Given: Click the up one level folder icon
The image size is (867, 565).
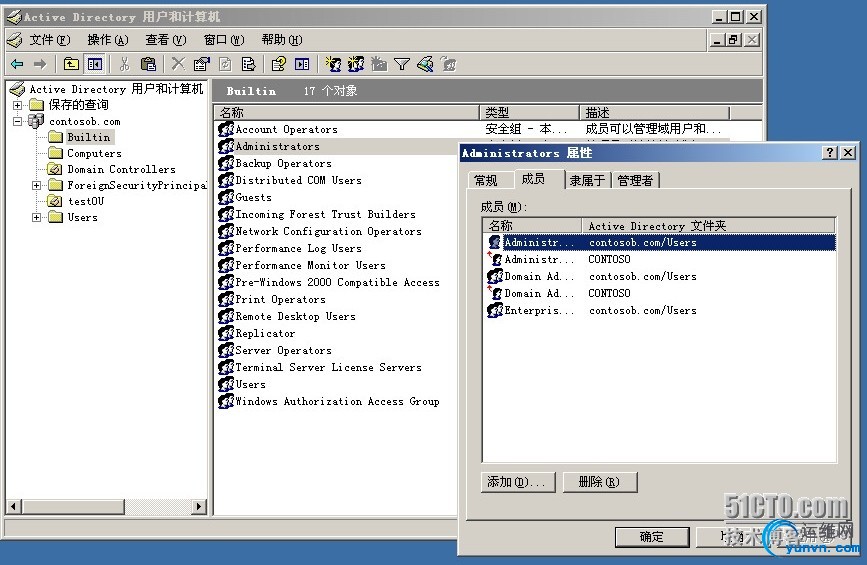Looking at the screenshot, I should [71, 64].
